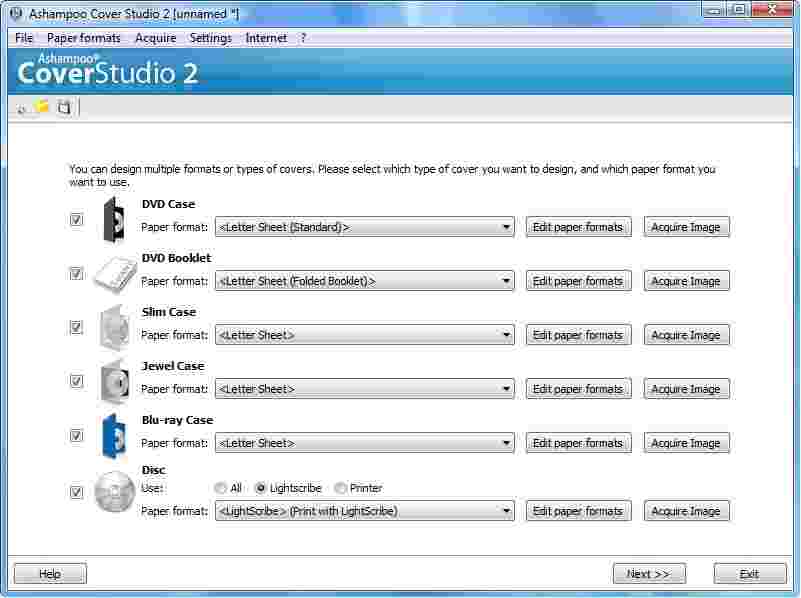Click Edit paper formats for Blu-ray Case
Screen dimensions: 801x598
point(578,443)
